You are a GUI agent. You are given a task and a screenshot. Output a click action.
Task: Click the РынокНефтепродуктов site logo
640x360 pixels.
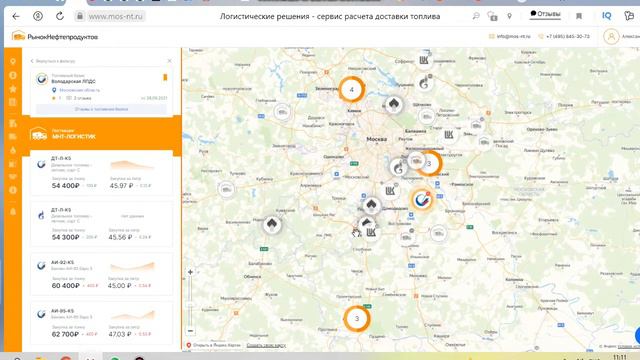pos(55,37)
